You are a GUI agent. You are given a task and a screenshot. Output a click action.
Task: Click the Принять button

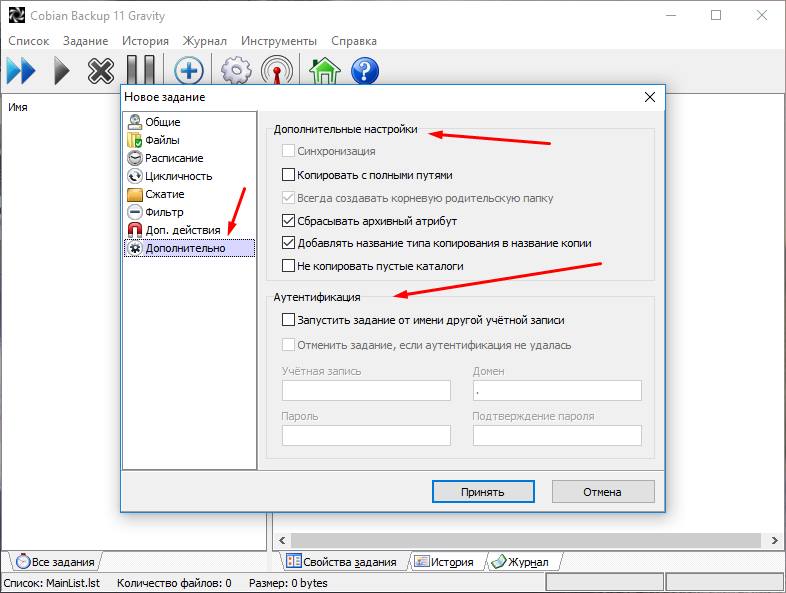point(483,492)
